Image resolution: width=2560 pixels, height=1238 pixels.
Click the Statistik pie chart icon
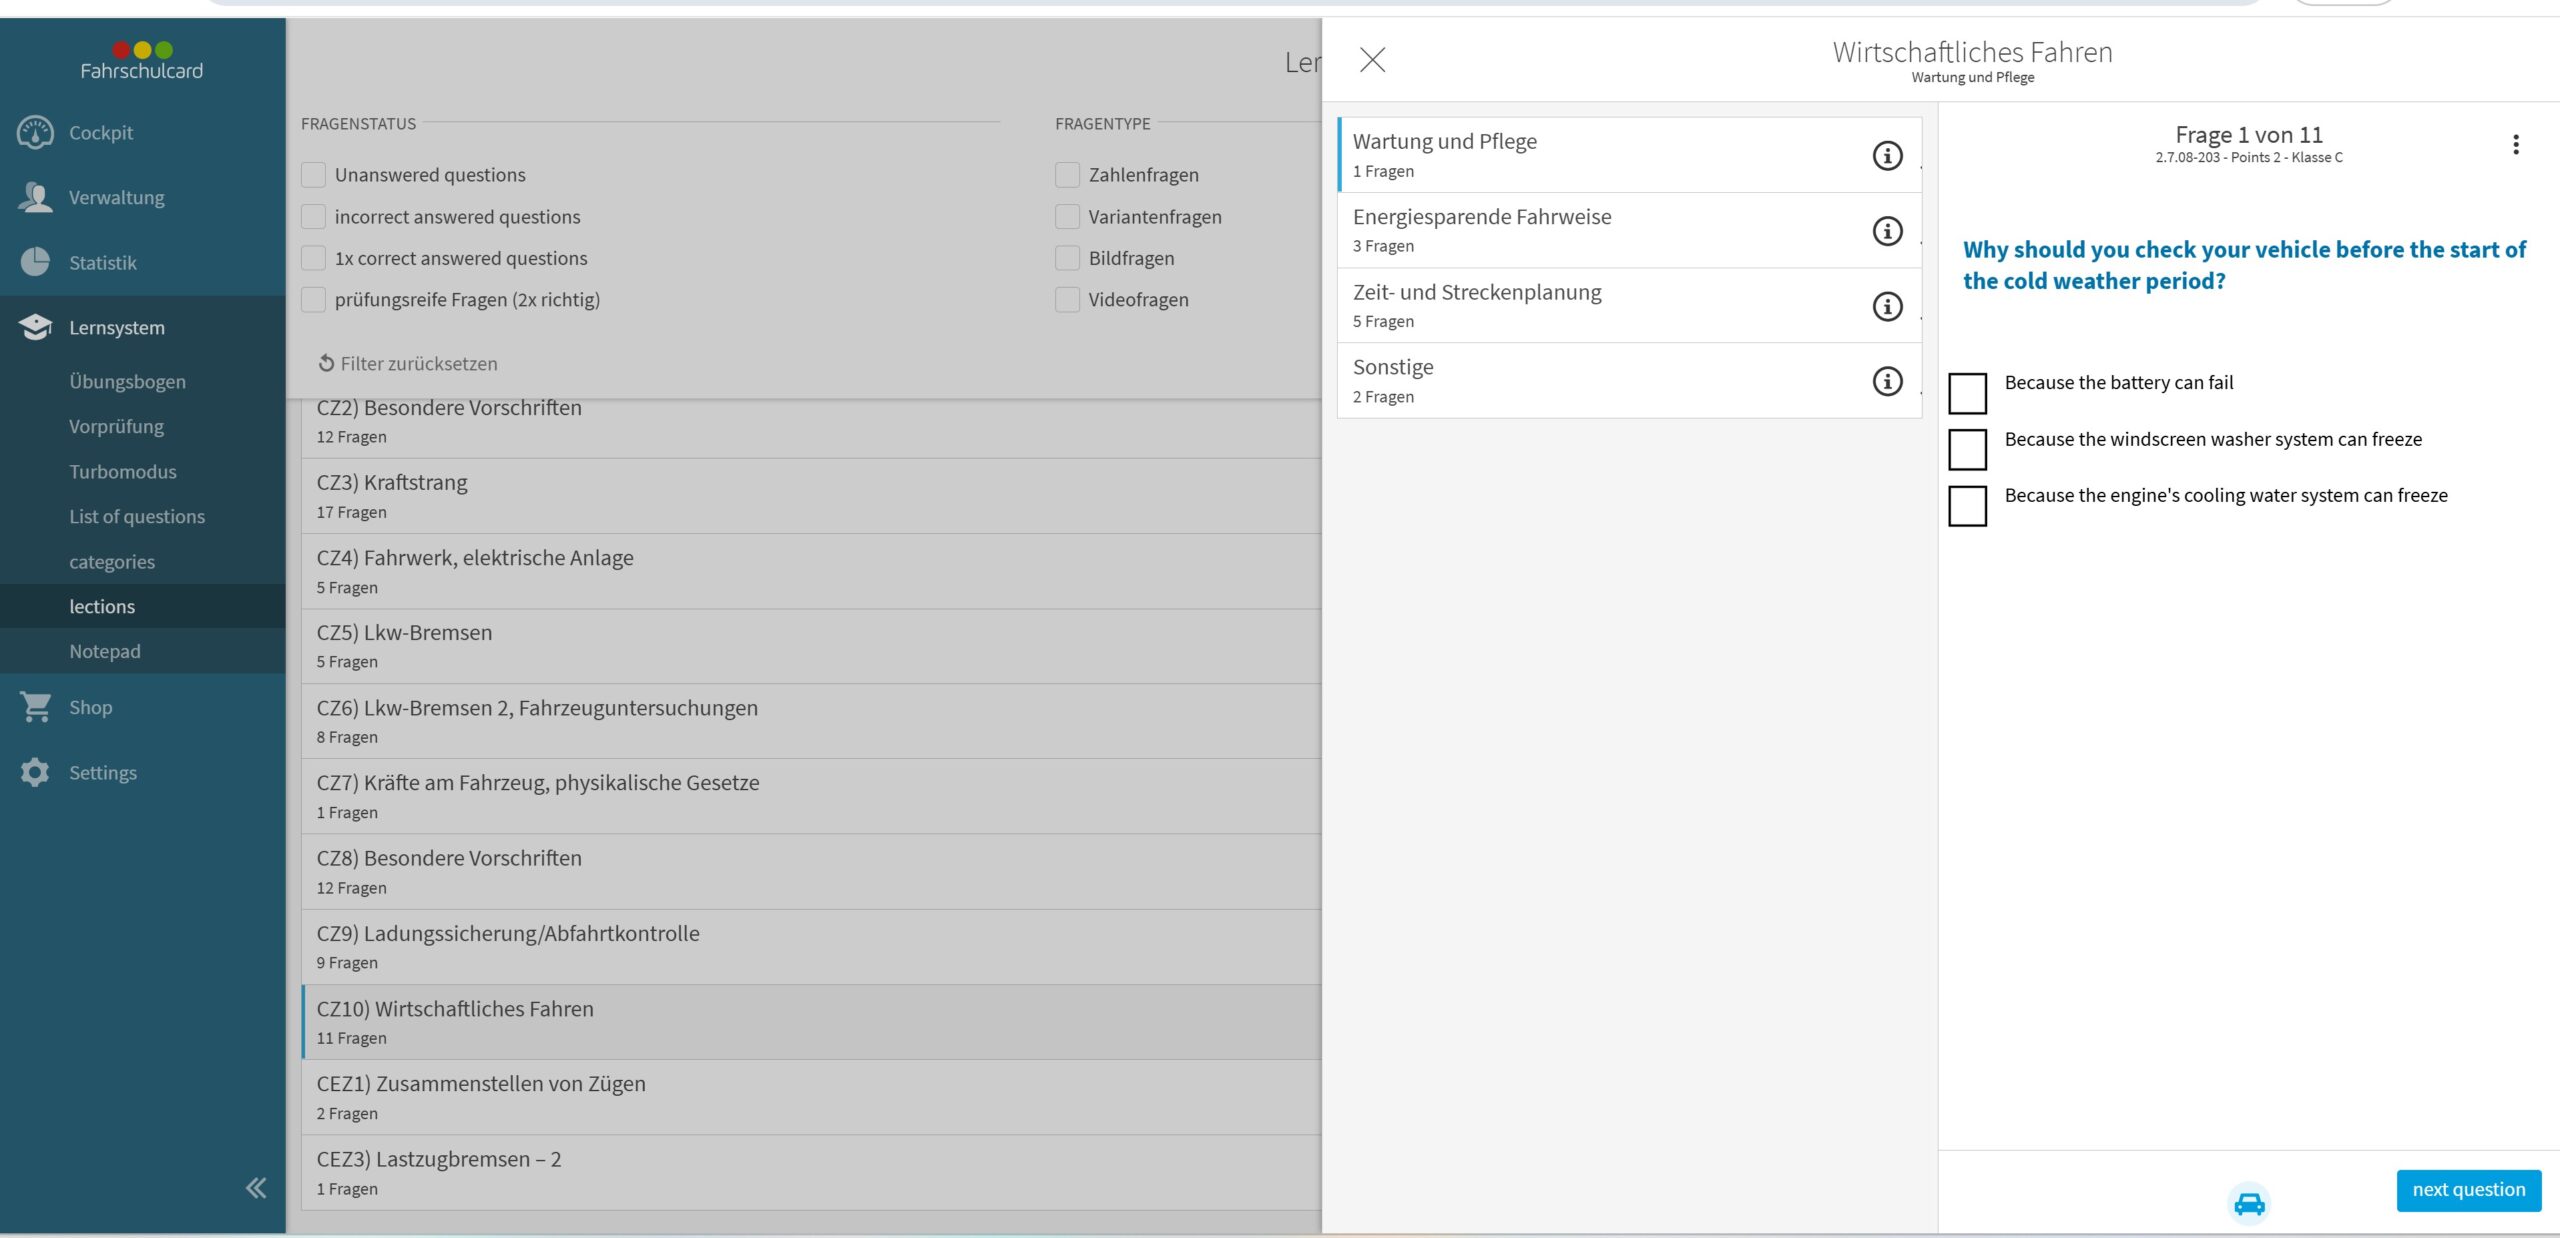[x=35, y=262]
